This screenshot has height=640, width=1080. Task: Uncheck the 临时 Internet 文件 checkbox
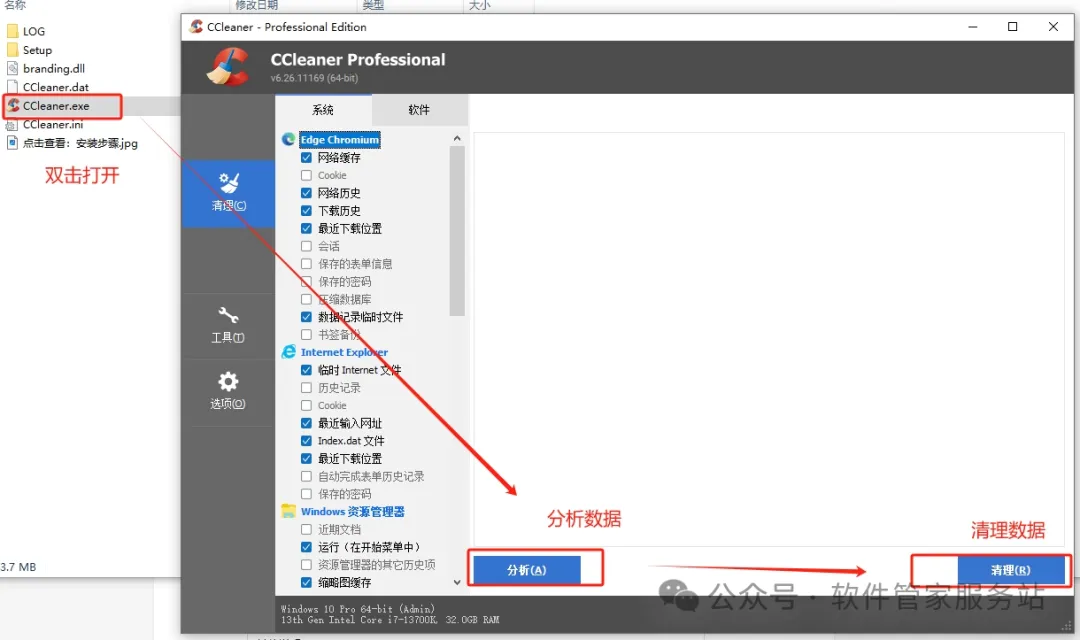(x=307, y=370)
